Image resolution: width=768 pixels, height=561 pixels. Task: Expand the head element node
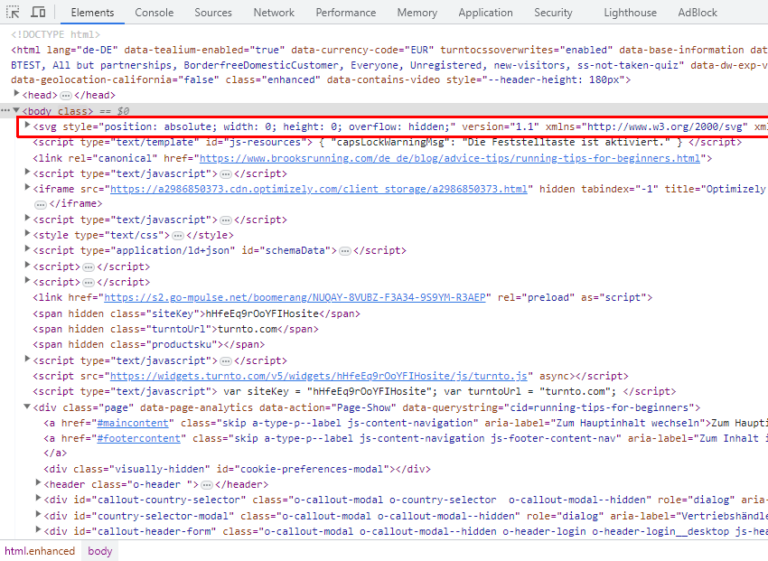16,94
